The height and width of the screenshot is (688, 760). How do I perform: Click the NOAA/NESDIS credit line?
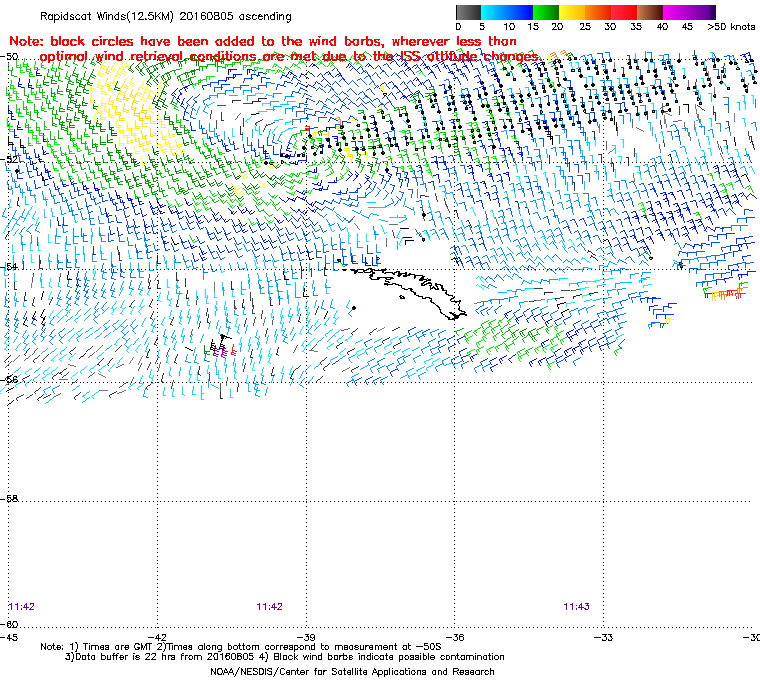pos(352,672)
